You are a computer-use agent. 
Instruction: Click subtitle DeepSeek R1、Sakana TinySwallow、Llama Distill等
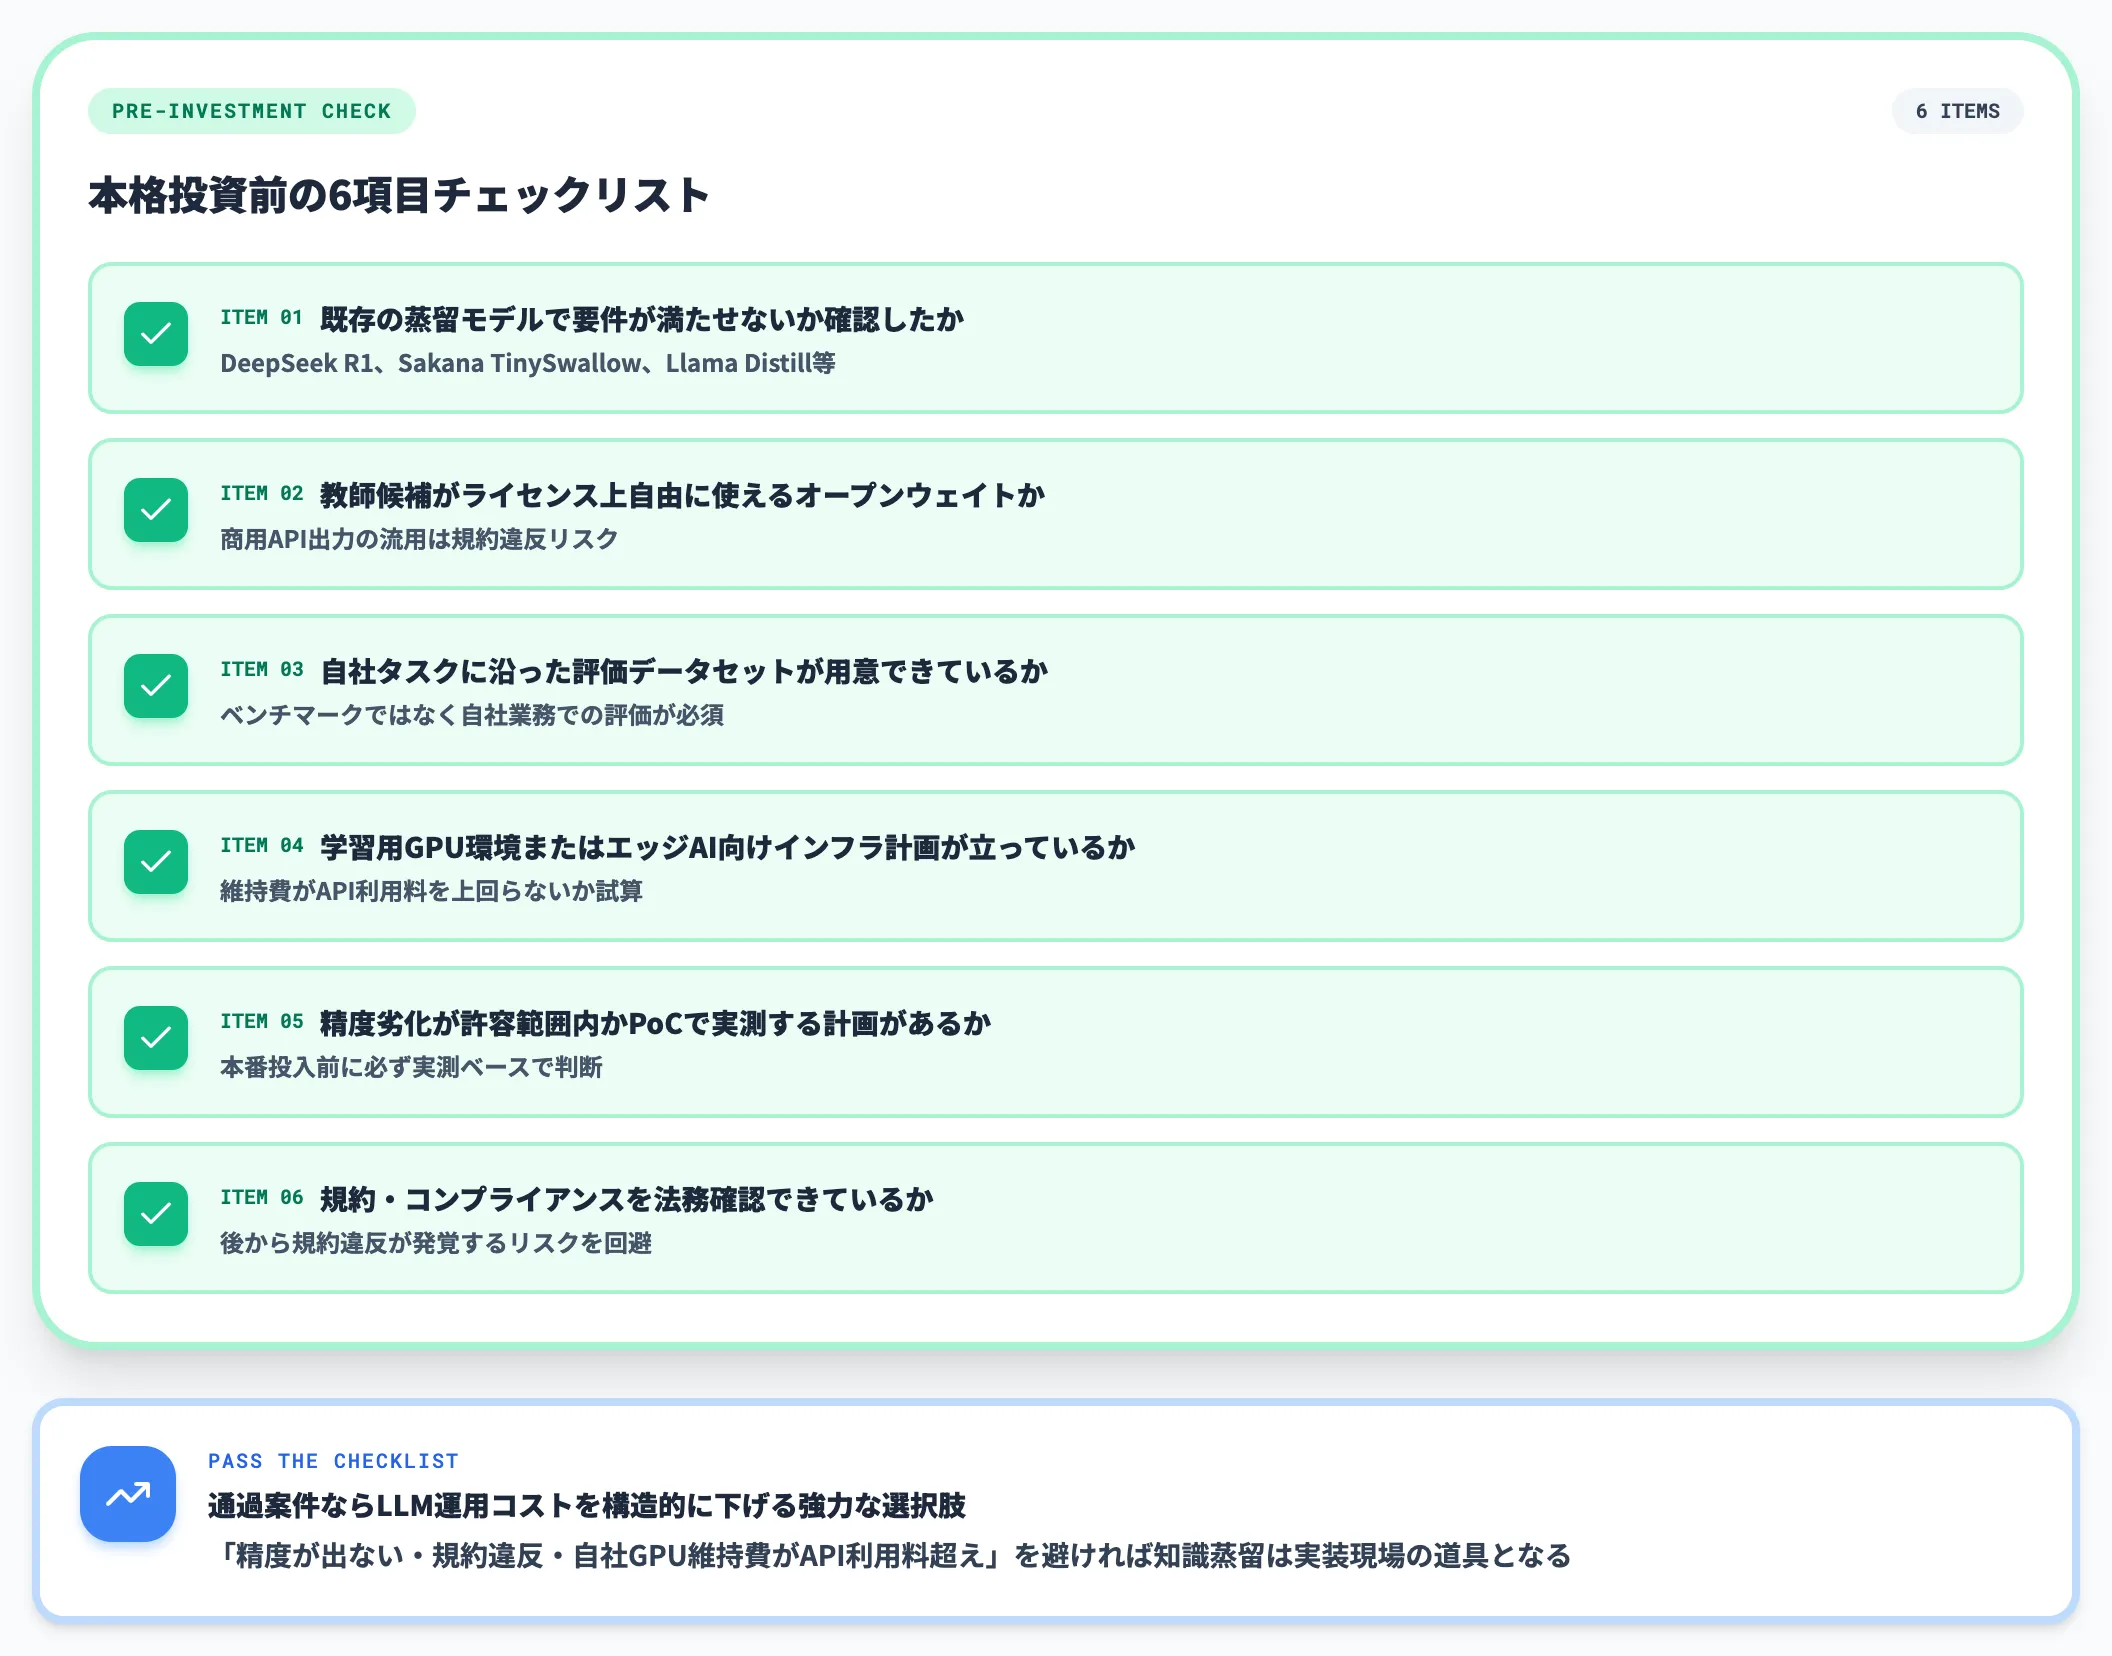528,363
